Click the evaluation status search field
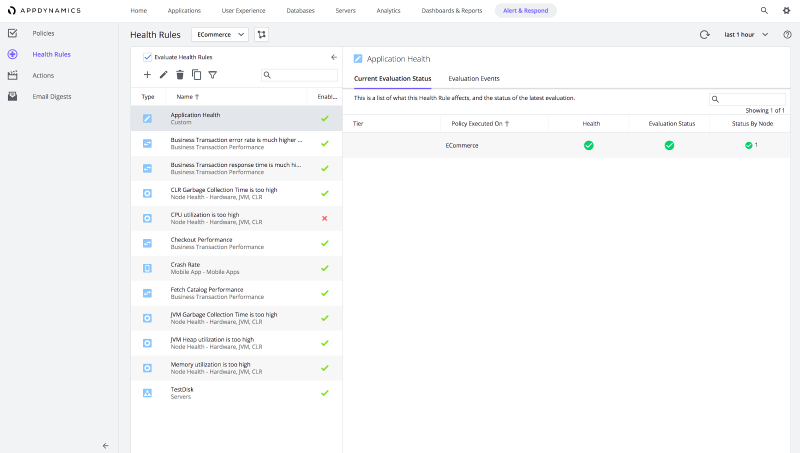This screenshot has width=800, height=453. [747, 99]
